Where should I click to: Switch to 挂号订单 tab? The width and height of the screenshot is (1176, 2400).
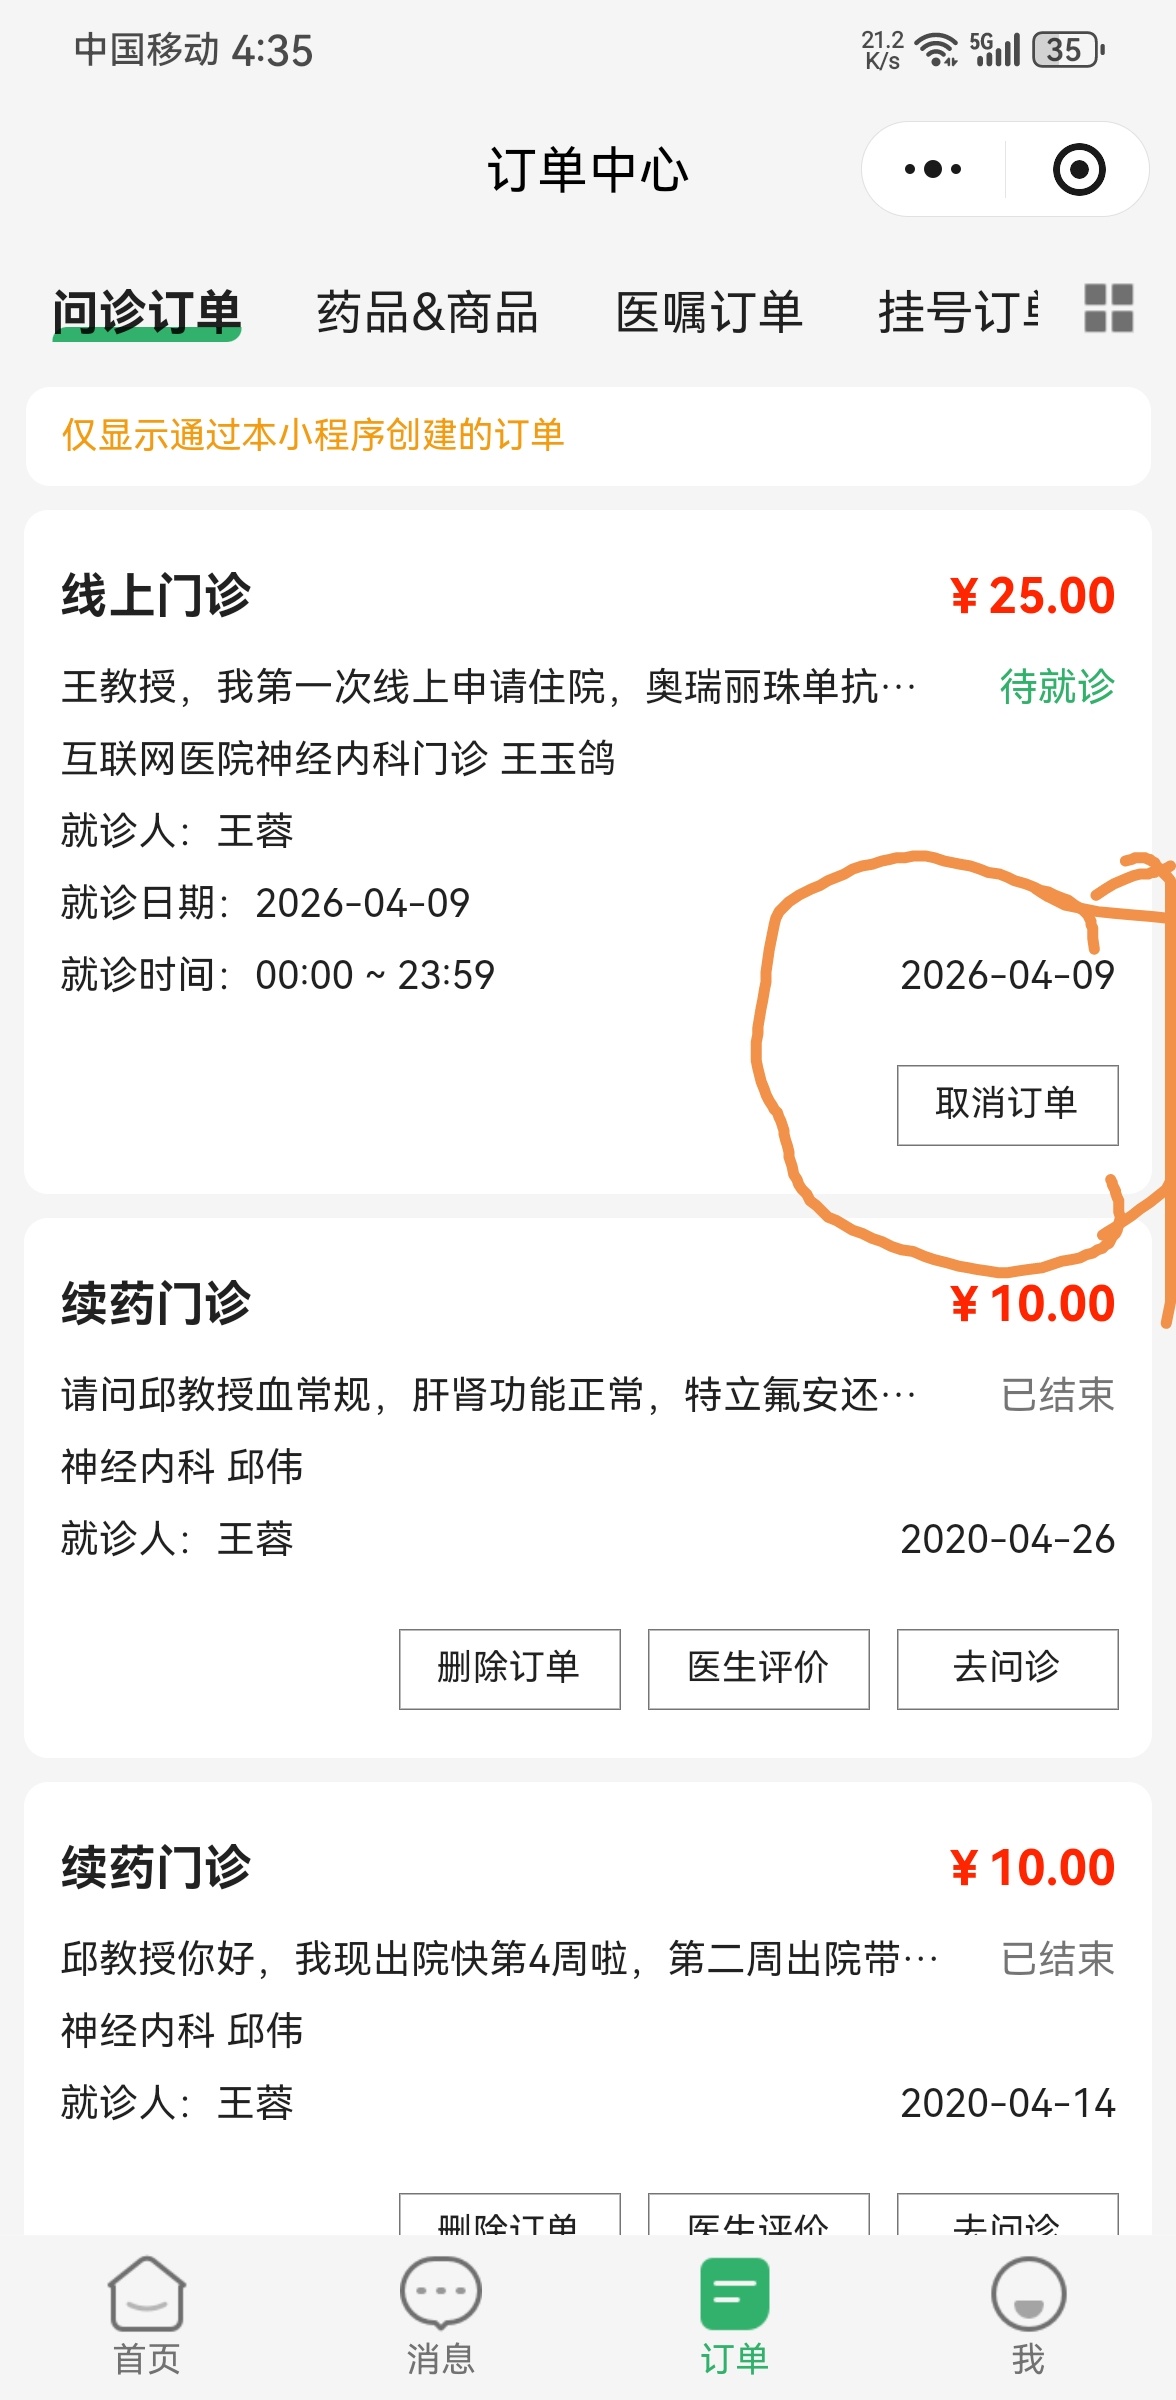(x=958, y=312)
